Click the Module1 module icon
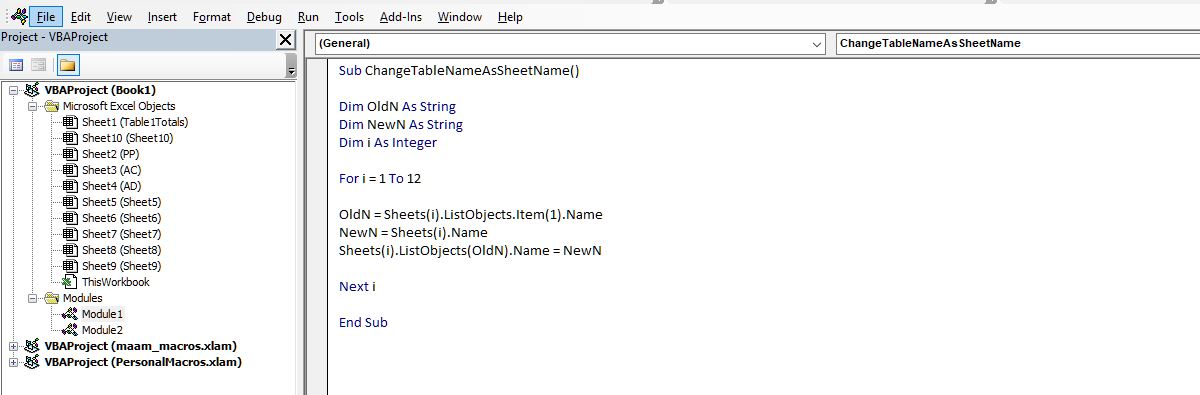This screenshot has height=395, width=1200. point(69,314)
